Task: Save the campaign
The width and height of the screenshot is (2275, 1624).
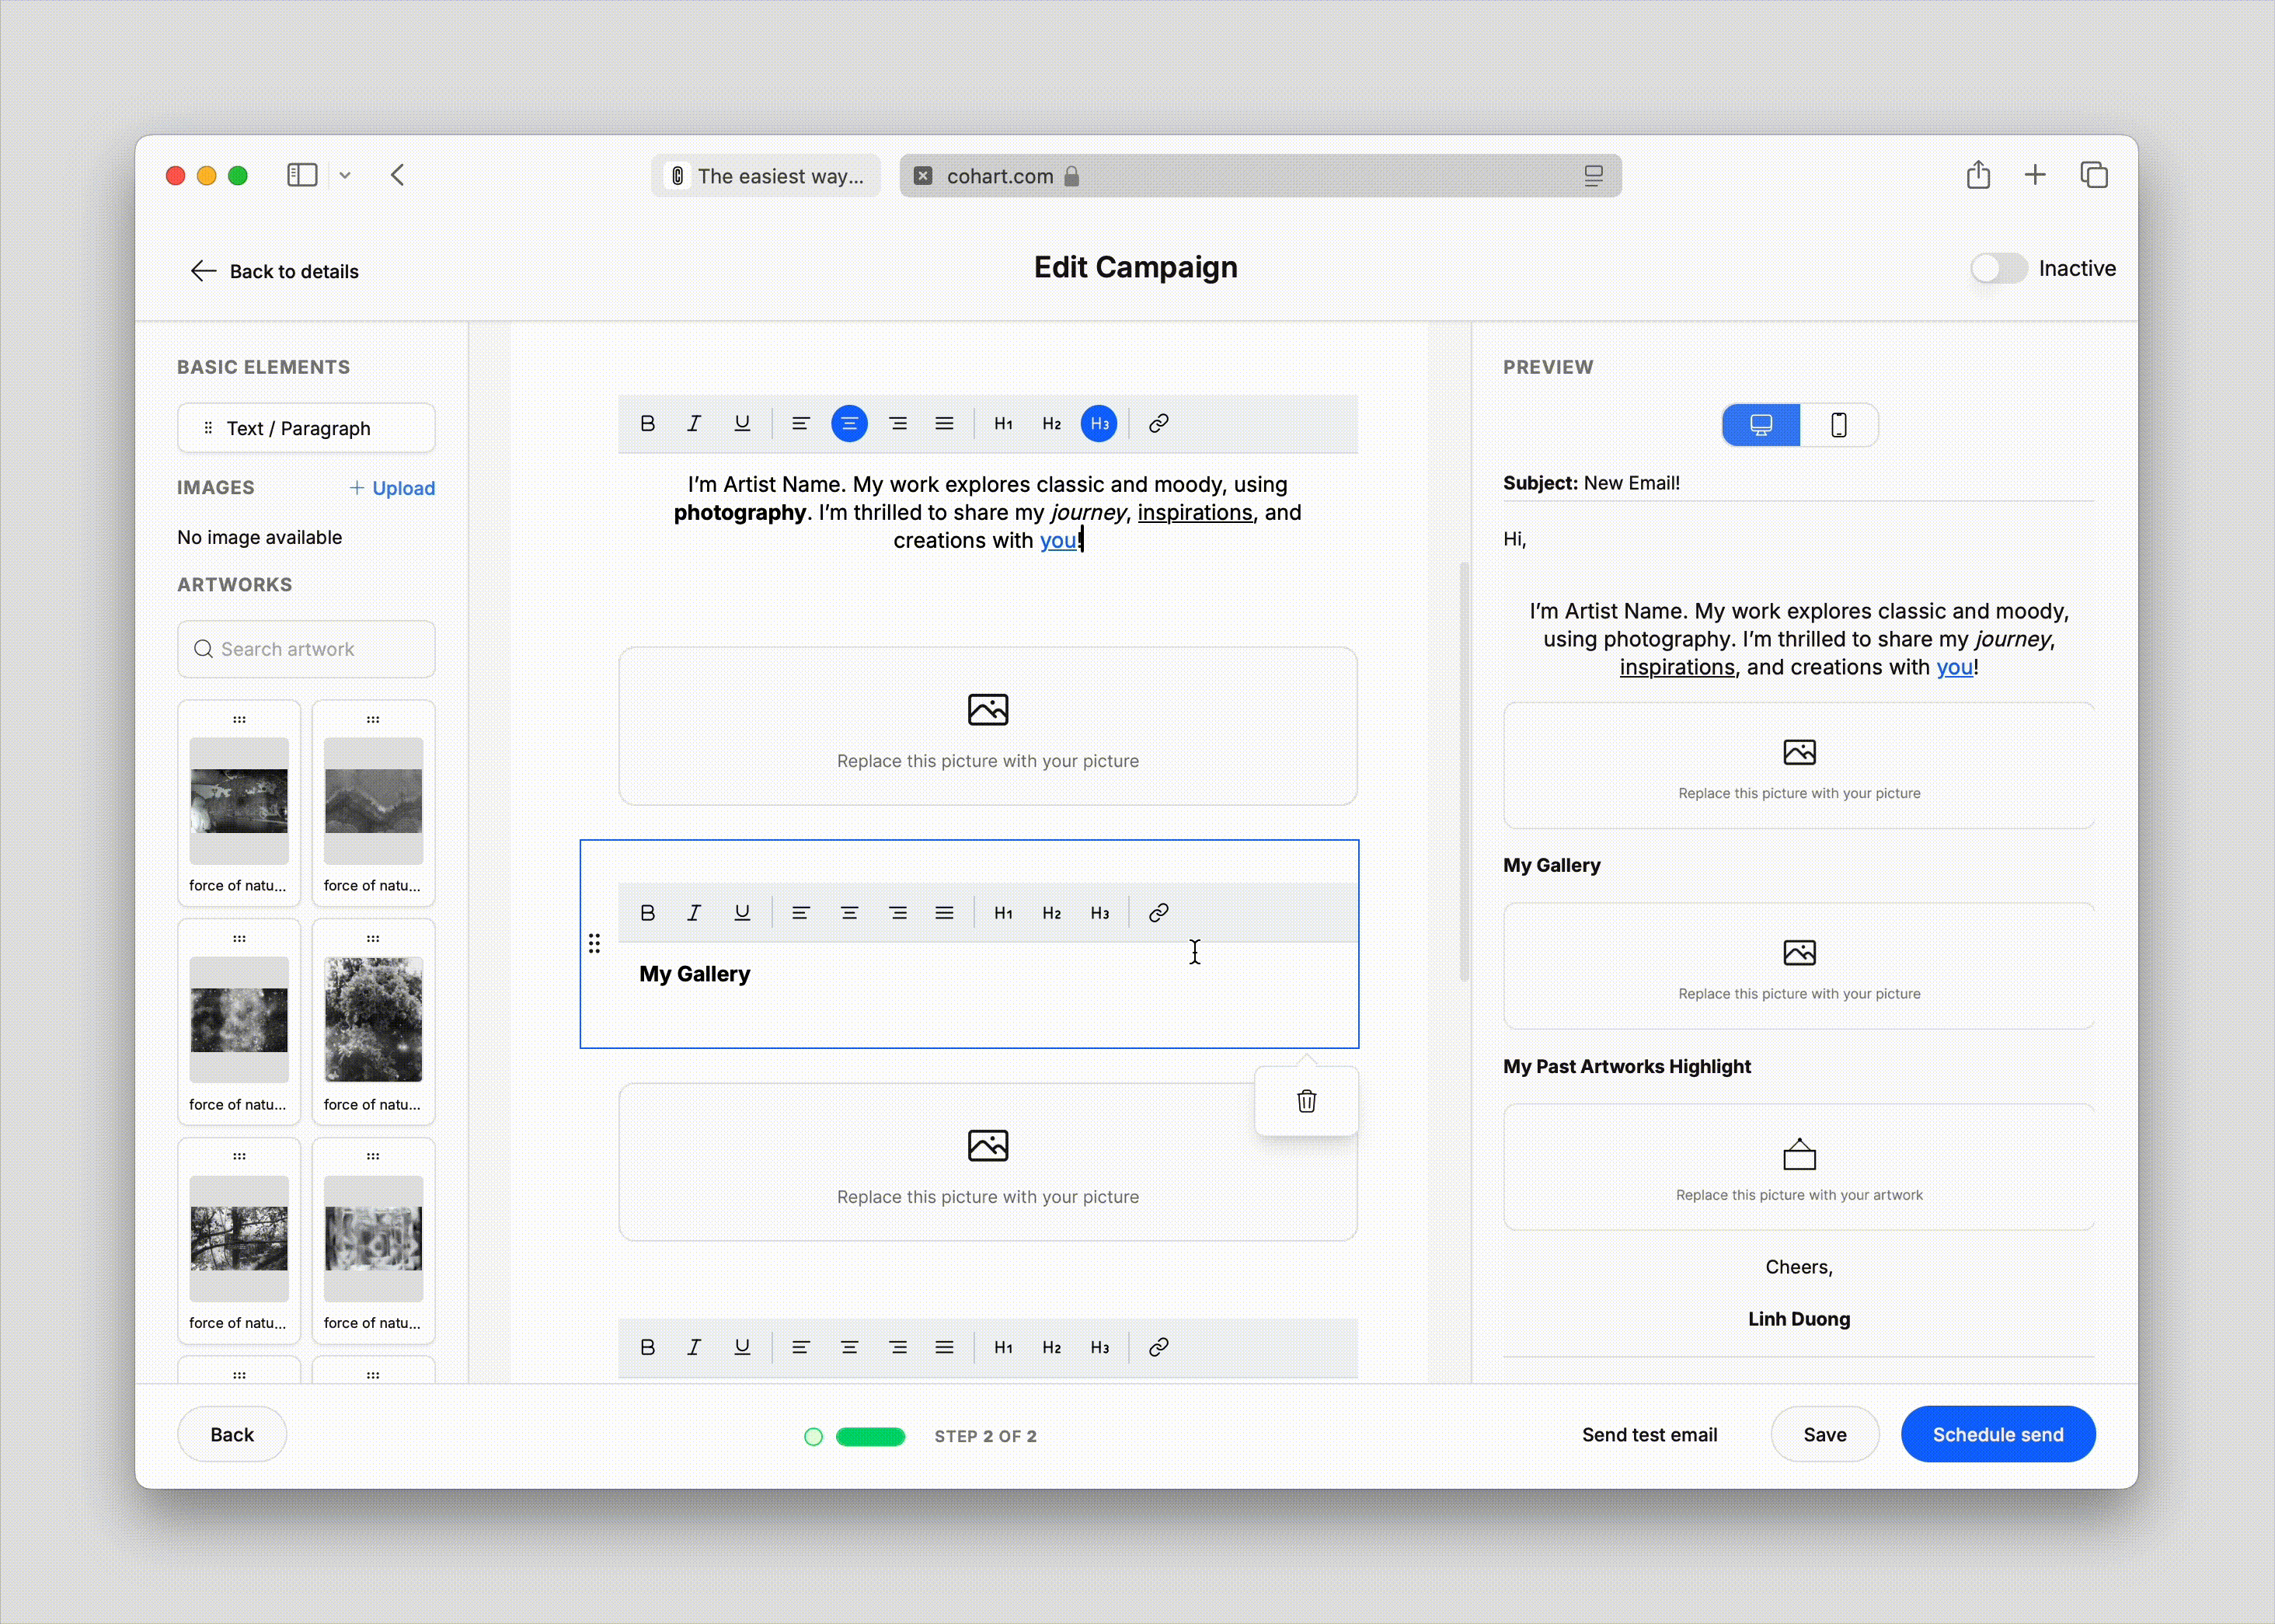Action: (x=1825, y=1435)
